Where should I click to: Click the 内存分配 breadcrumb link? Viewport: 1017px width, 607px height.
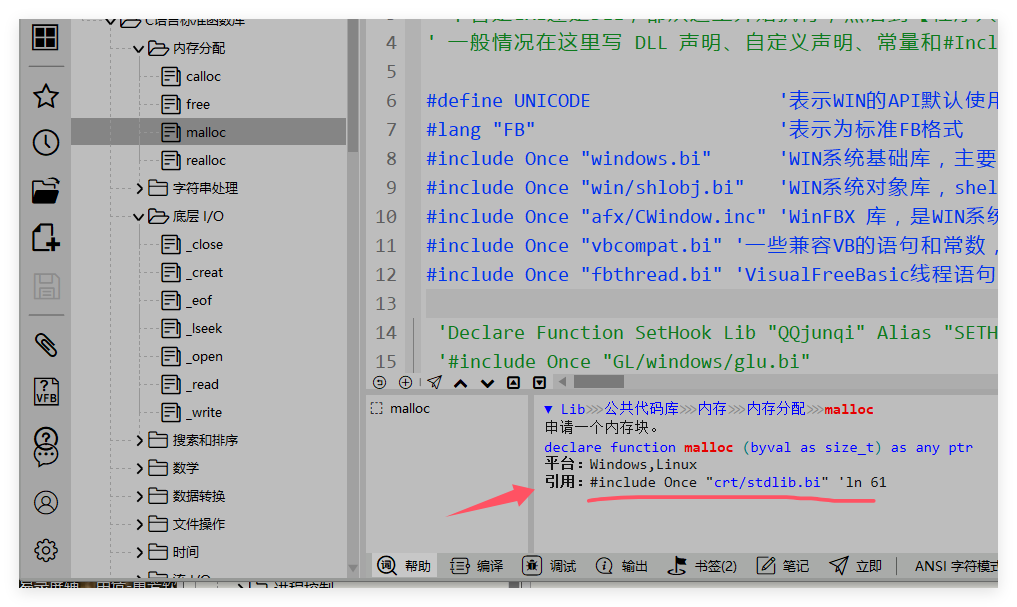tap(775, 409)
